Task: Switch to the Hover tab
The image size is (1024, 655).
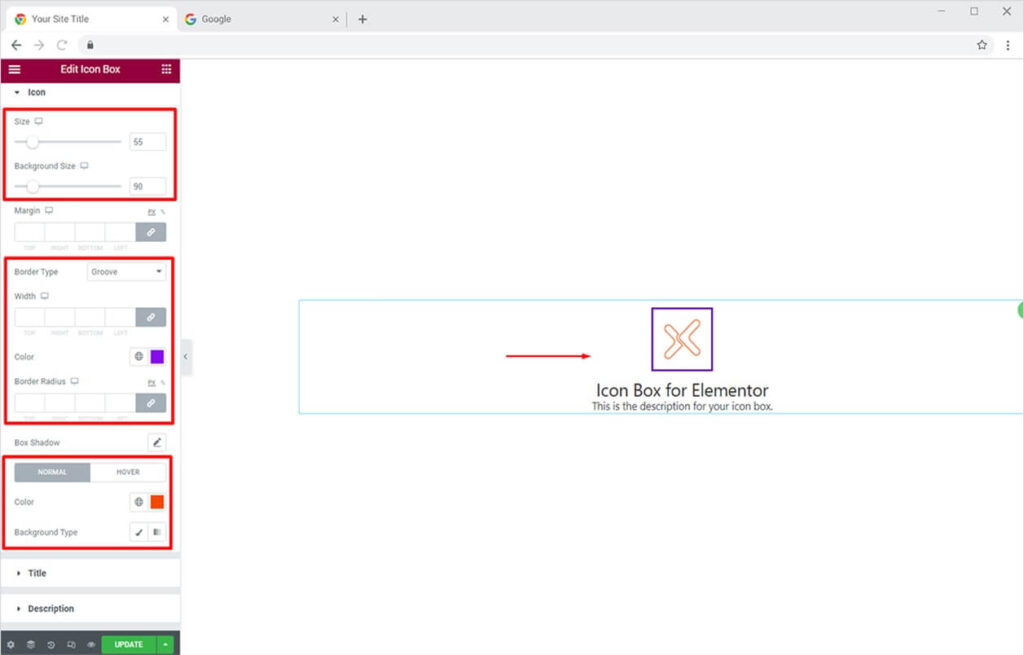Action: [x=128, y=472]
